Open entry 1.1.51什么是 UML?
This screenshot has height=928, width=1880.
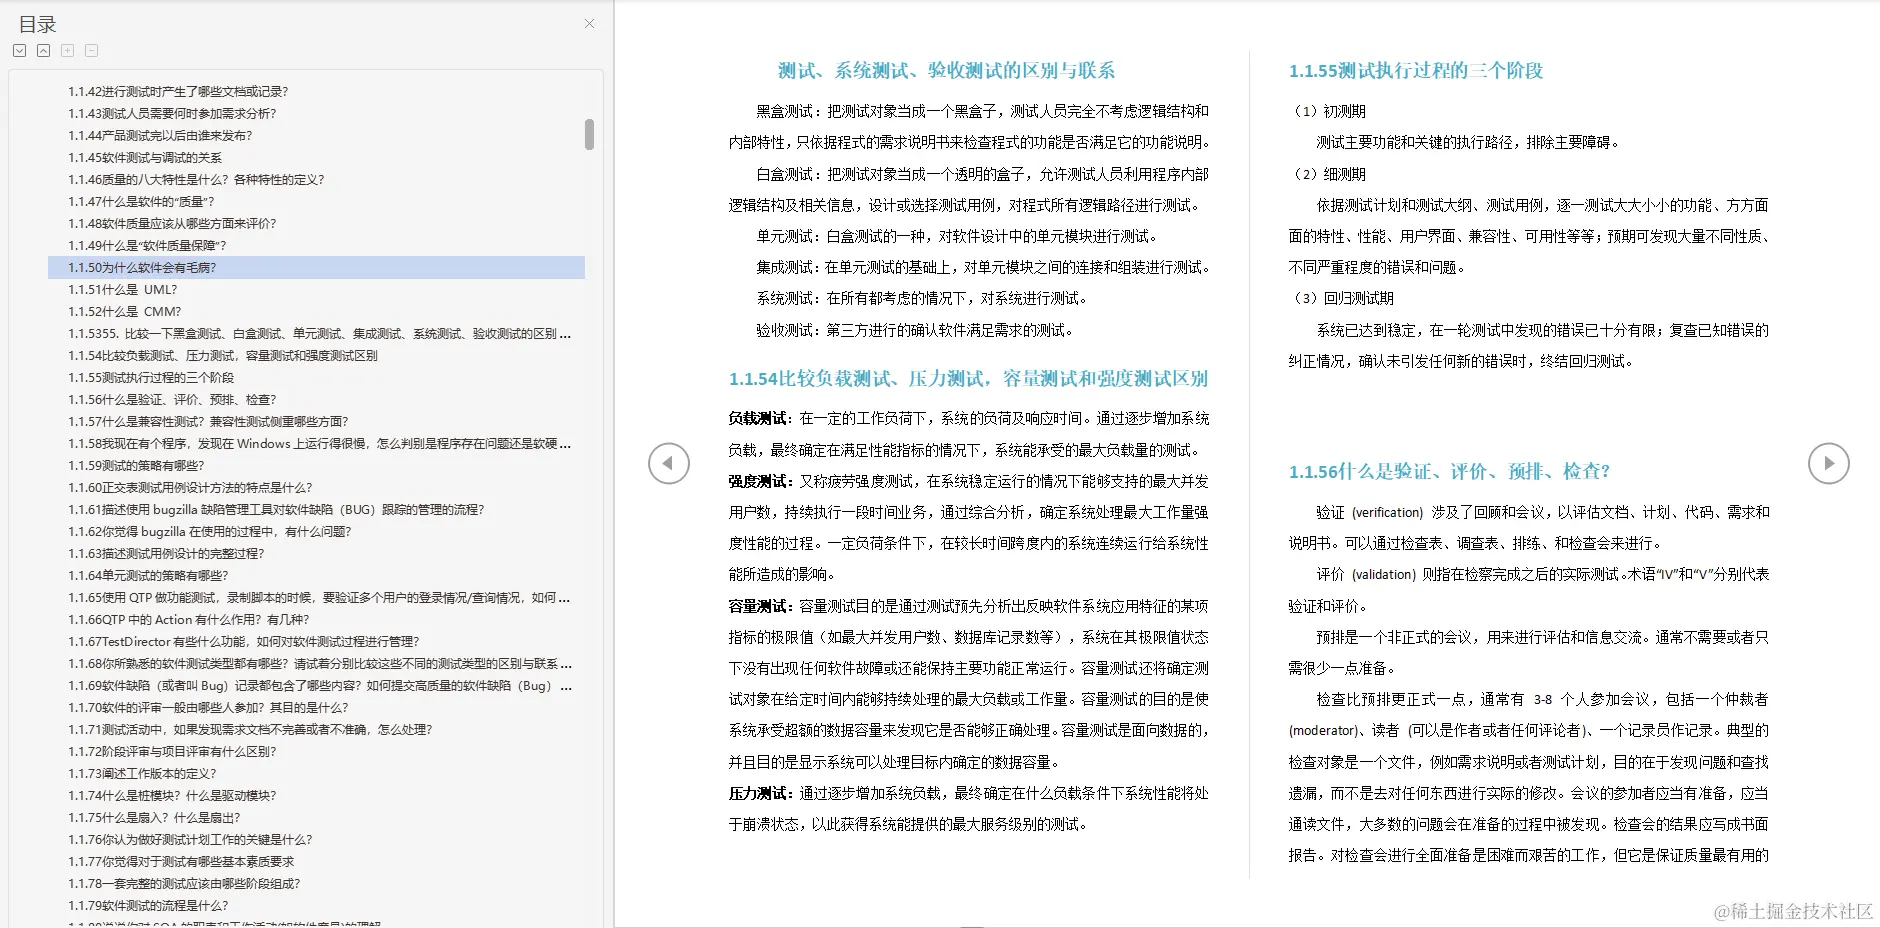(x=121, y=289)
